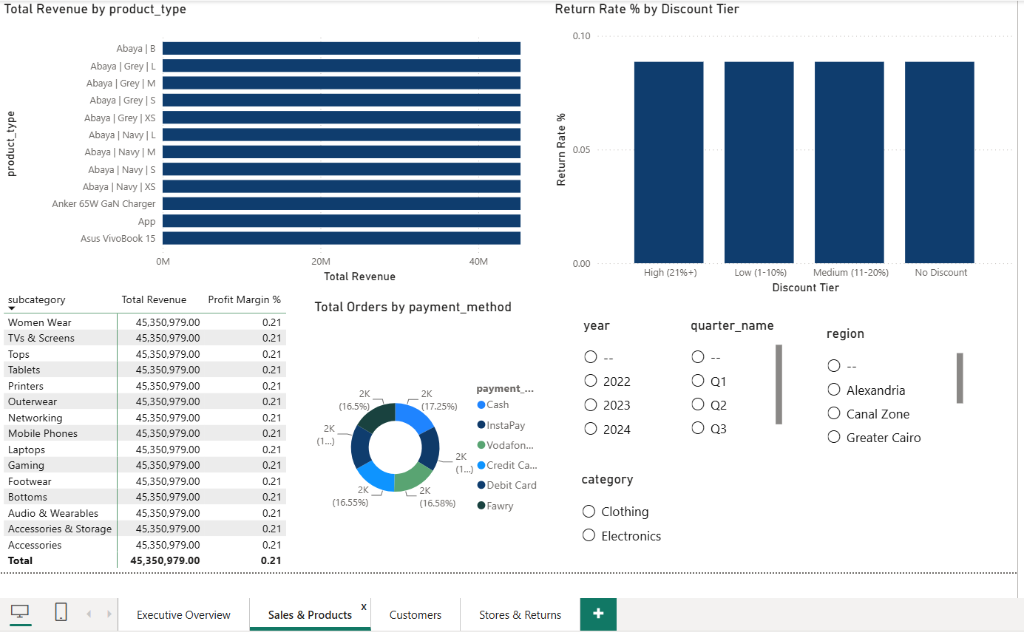Click the Return Rate % by Discount Tier title

[647, 9]
